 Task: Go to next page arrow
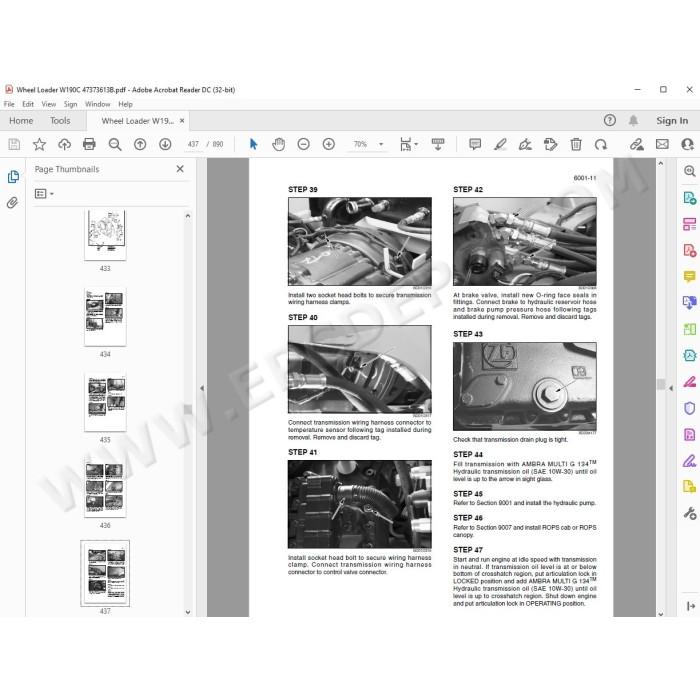(x=165, y=144)
